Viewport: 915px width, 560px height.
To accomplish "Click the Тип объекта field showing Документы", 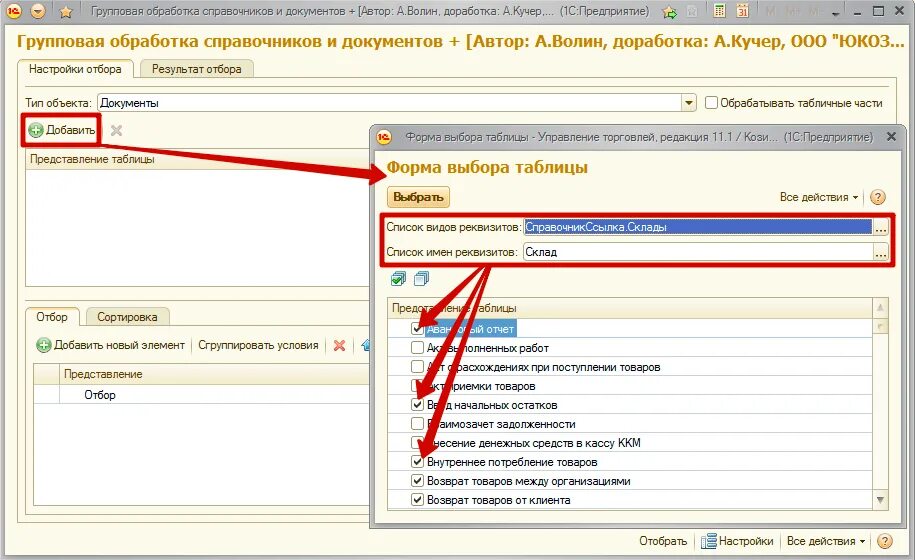I will [x=389, y=103].
